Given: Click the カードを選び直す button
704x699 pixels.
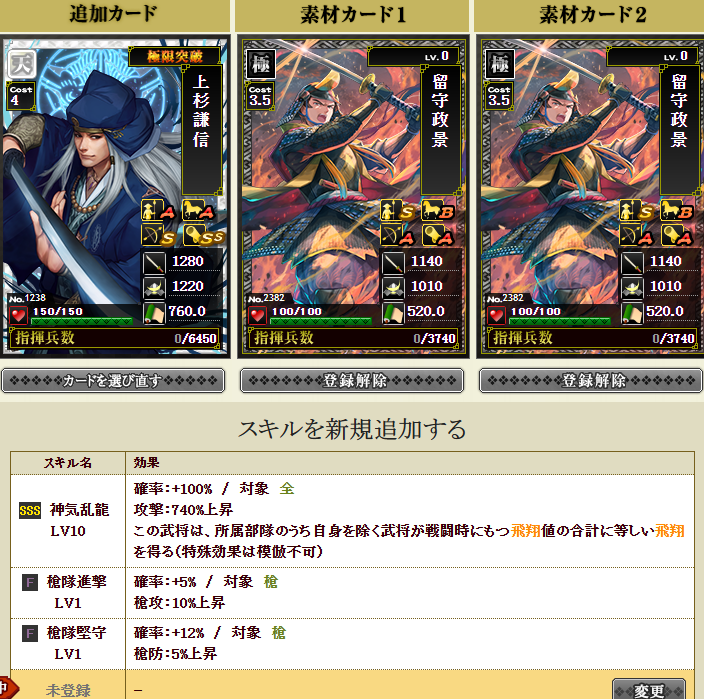Looking at the screenshot, I should (x=113, y=381).
